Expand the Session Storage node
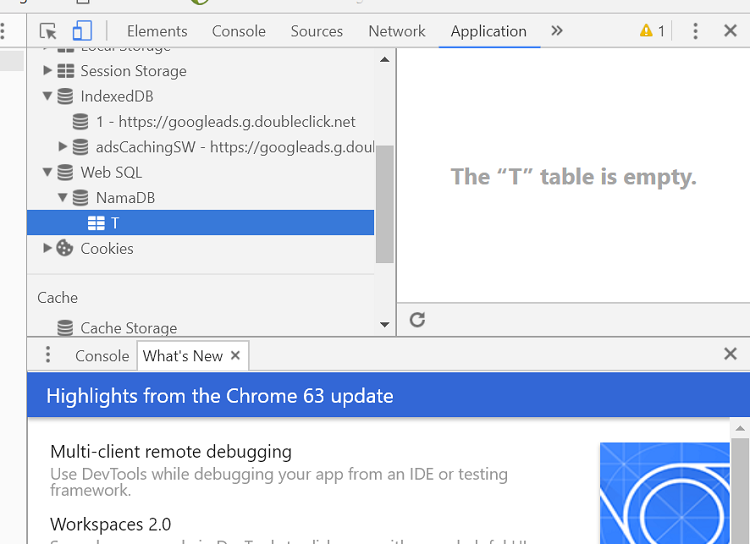The width and height of the screenshot is (750, 544). [x=47, y=70]
